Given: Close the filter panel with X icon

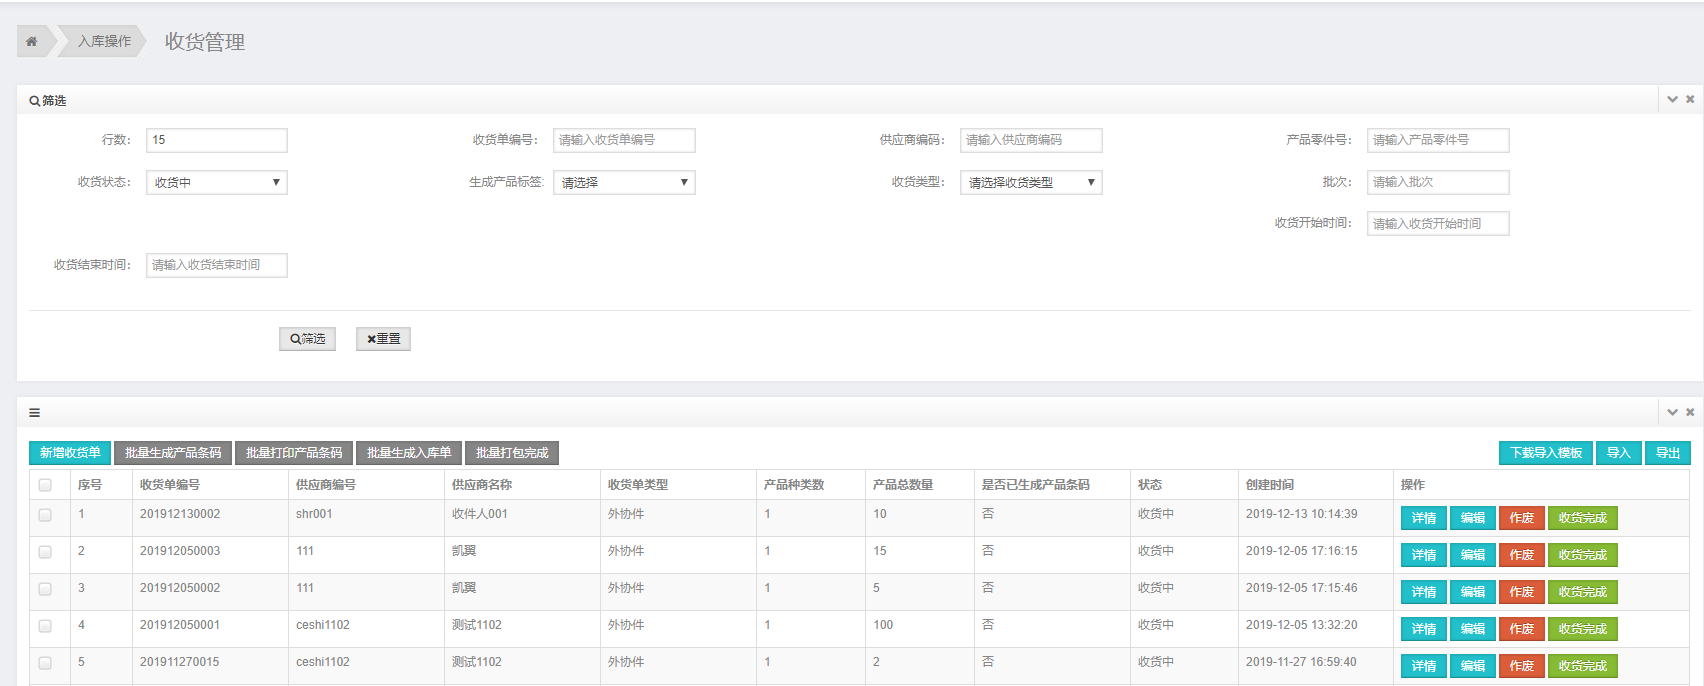Looking at the screenshot, I should point(1690,100).
